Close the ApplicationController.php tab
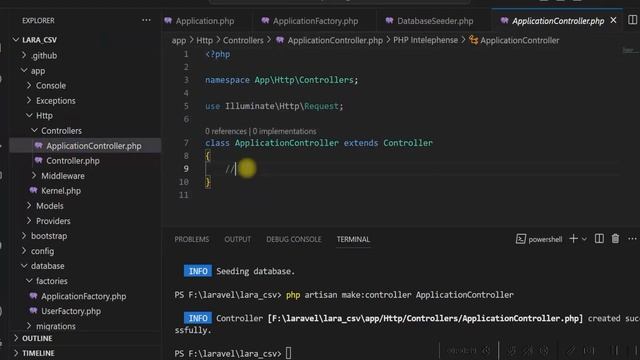The height and width of the screenshot is (360, 640). click(613, 20)
